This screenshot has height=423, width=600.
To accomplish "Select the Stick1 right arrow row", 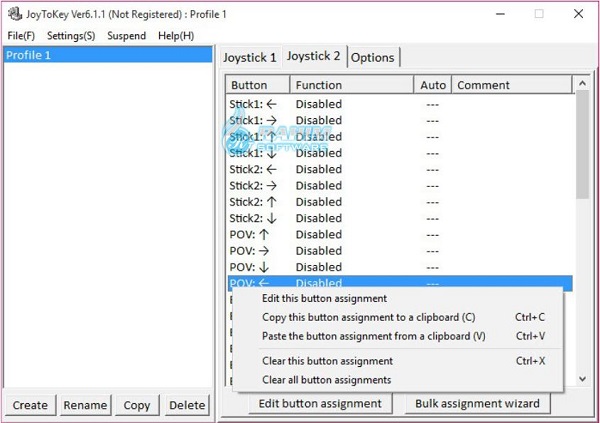I will coord(400,121).
